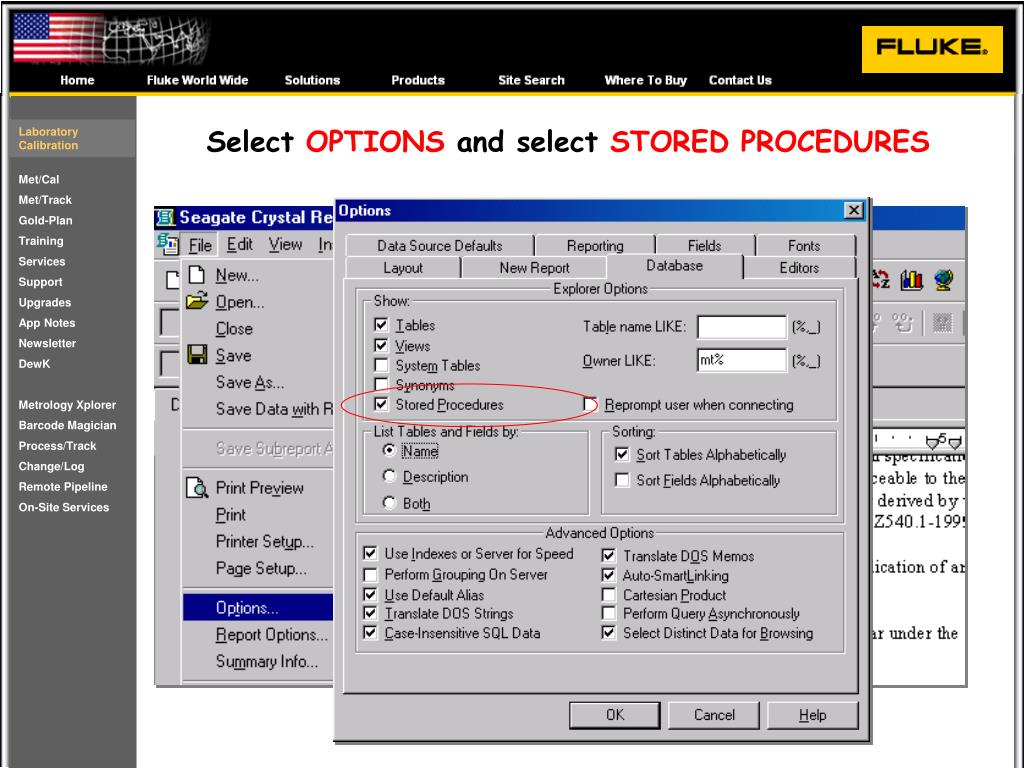Click the globe map toolbar icon

(943, 280)
